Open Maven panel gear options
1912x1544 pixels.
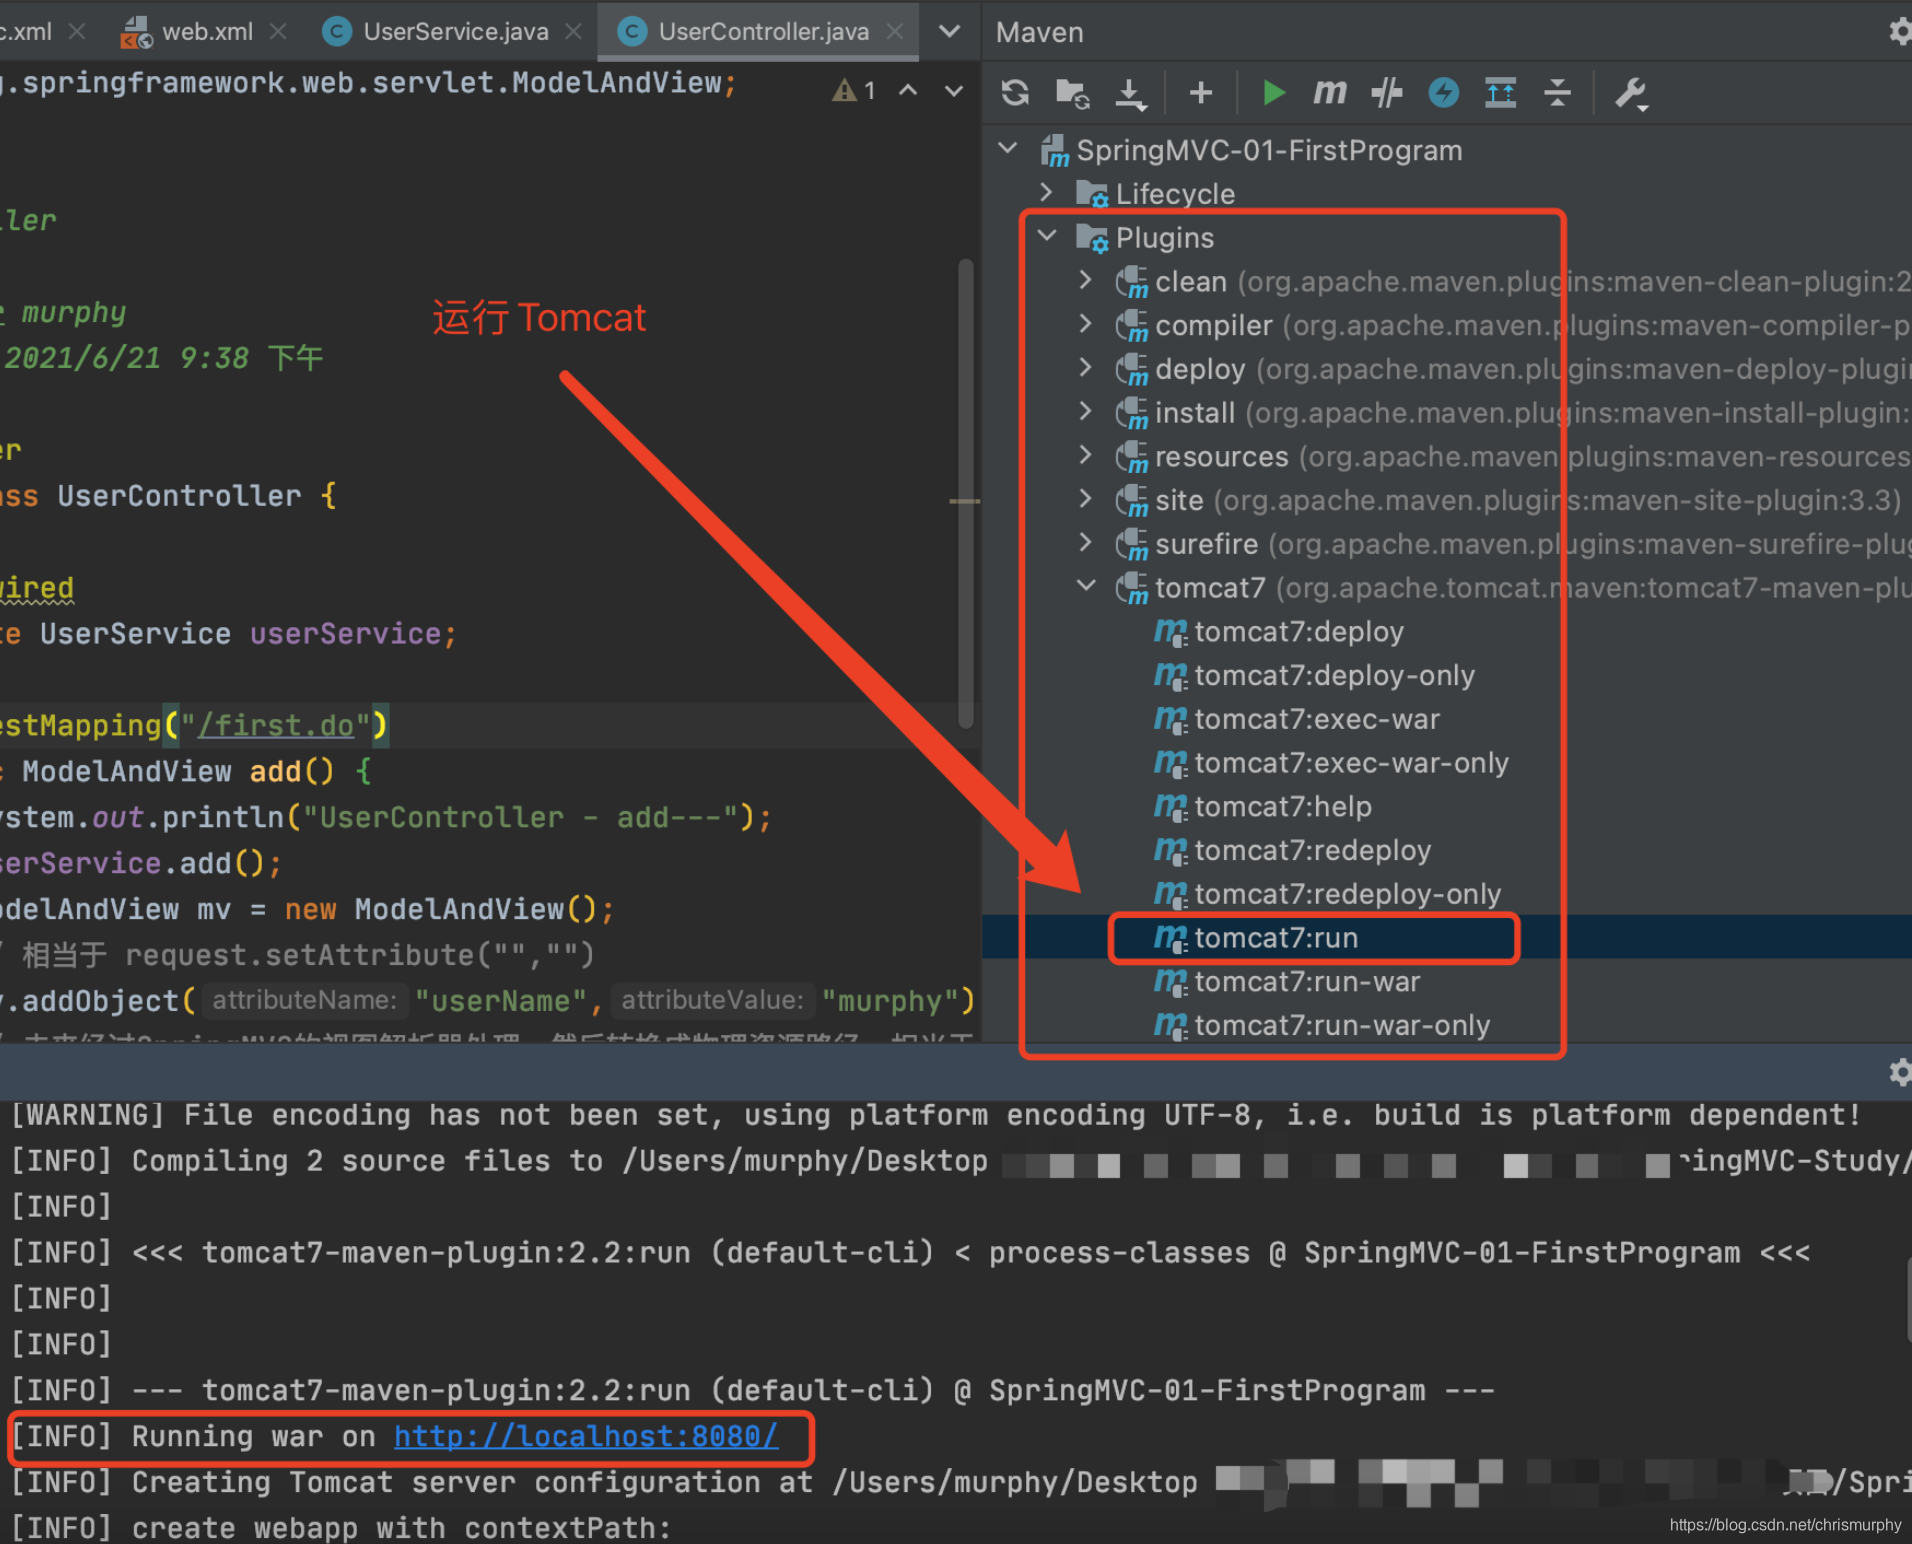[x=1899, y=32]
